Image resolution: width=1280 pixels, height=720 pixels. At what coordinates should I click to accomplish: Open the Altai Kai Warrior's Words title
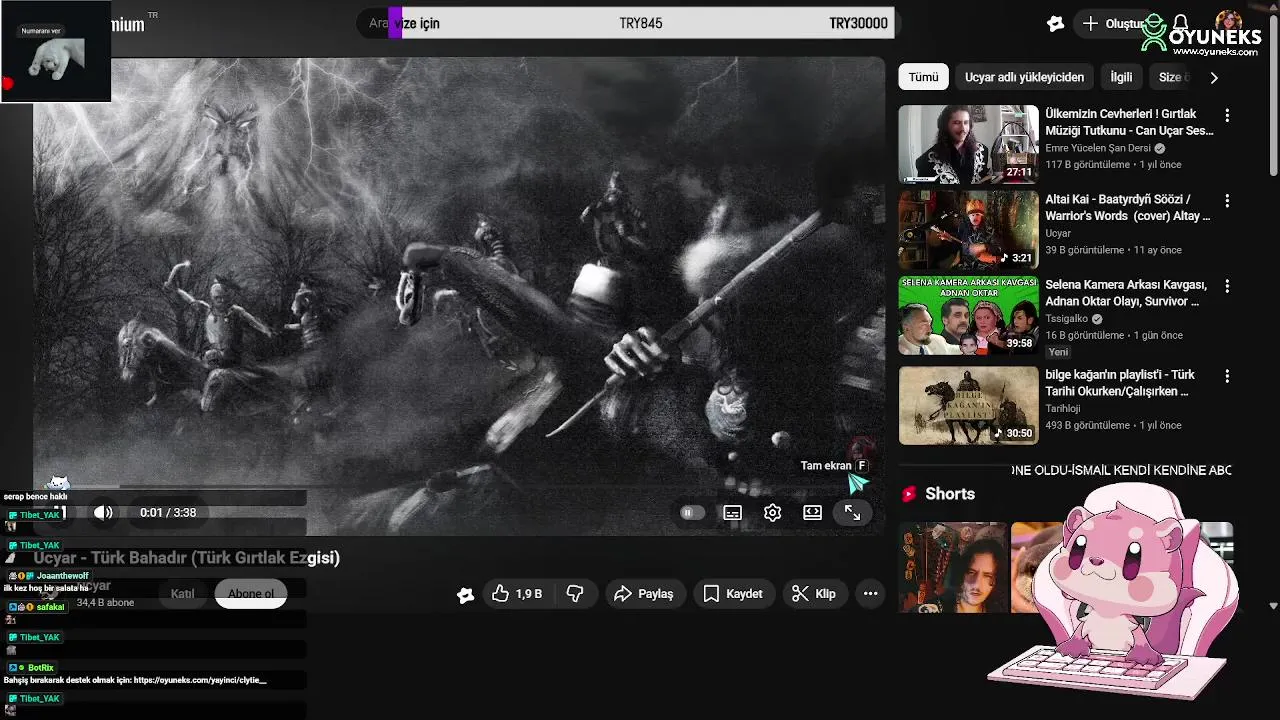[1128, 207]
